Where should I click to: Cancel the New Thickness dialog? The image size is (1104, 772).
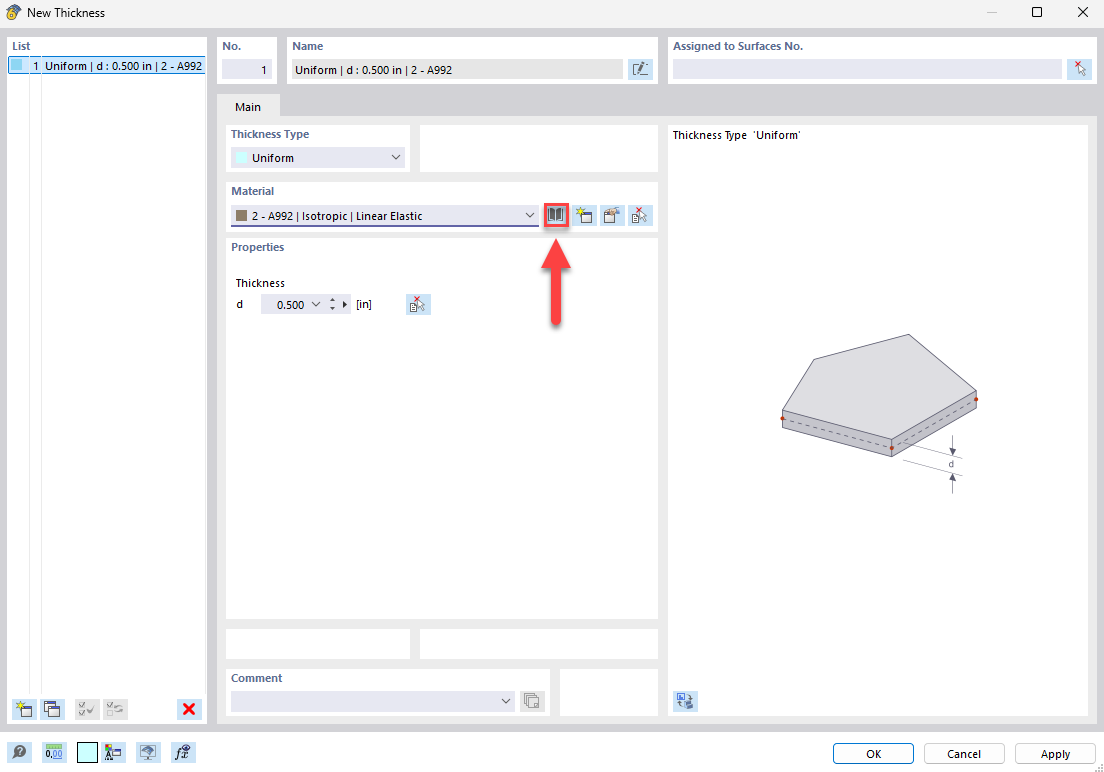click(x=963, y=753)
